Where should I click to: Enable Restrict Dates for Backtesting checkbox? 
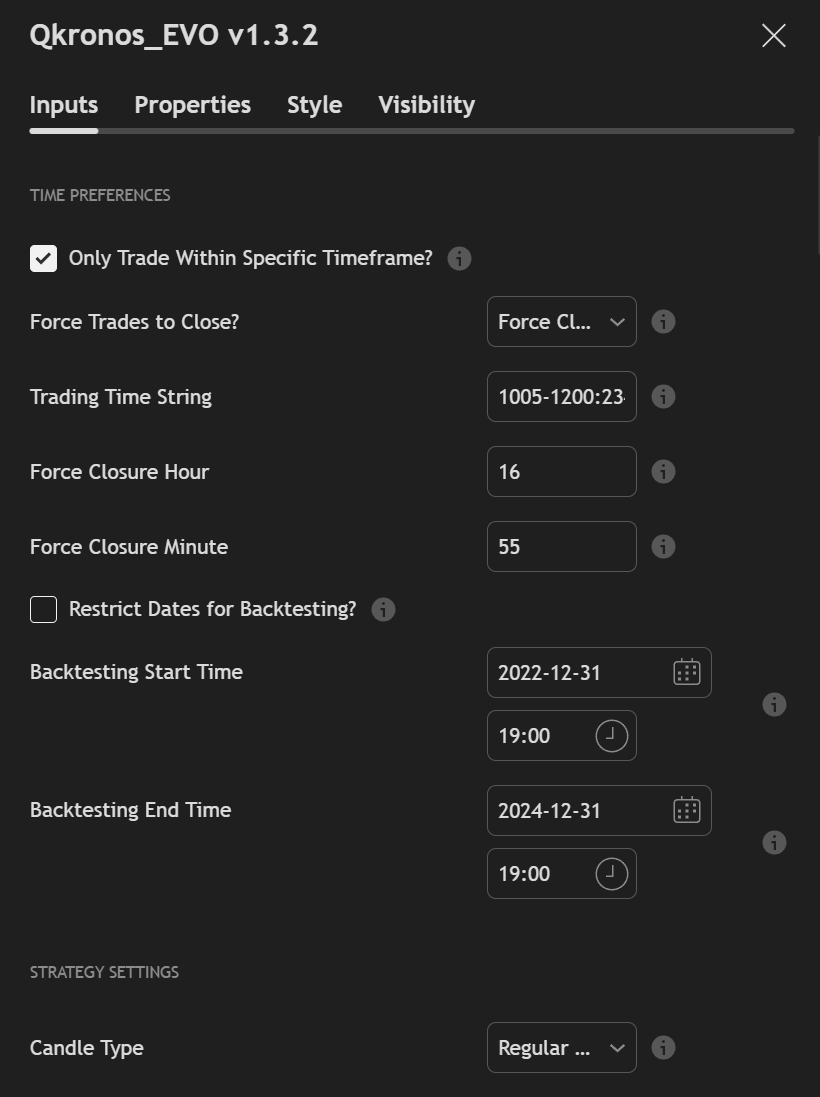pos(43,609)
